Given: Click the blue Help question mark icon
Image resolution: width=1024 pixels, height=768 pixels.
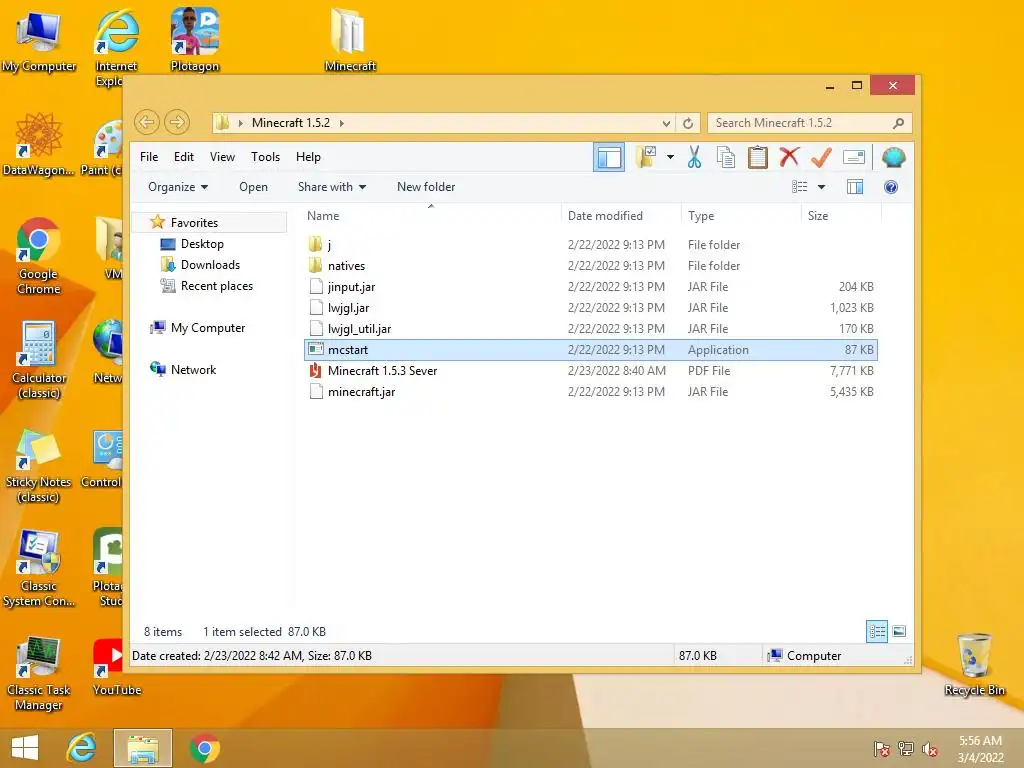Looking at the screenshot, I should point(891,187).
